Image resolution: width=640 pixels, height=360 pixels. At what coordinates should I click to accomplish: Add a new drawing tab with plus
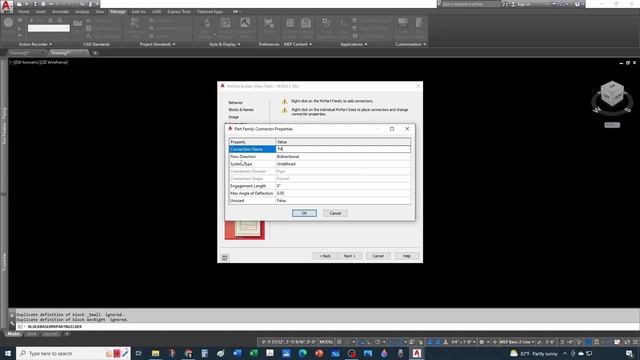(95, 53)
